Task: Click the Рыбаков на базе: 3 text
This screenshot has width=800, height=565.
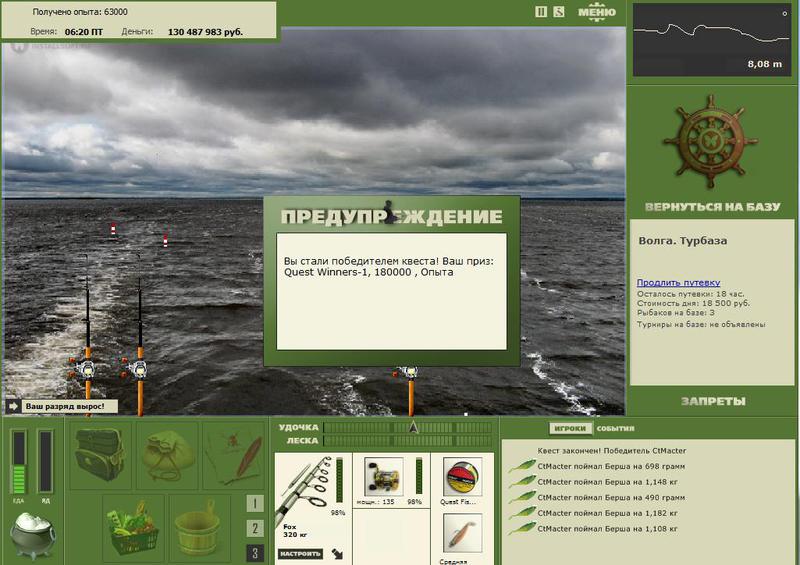Action: coord(676,312)
